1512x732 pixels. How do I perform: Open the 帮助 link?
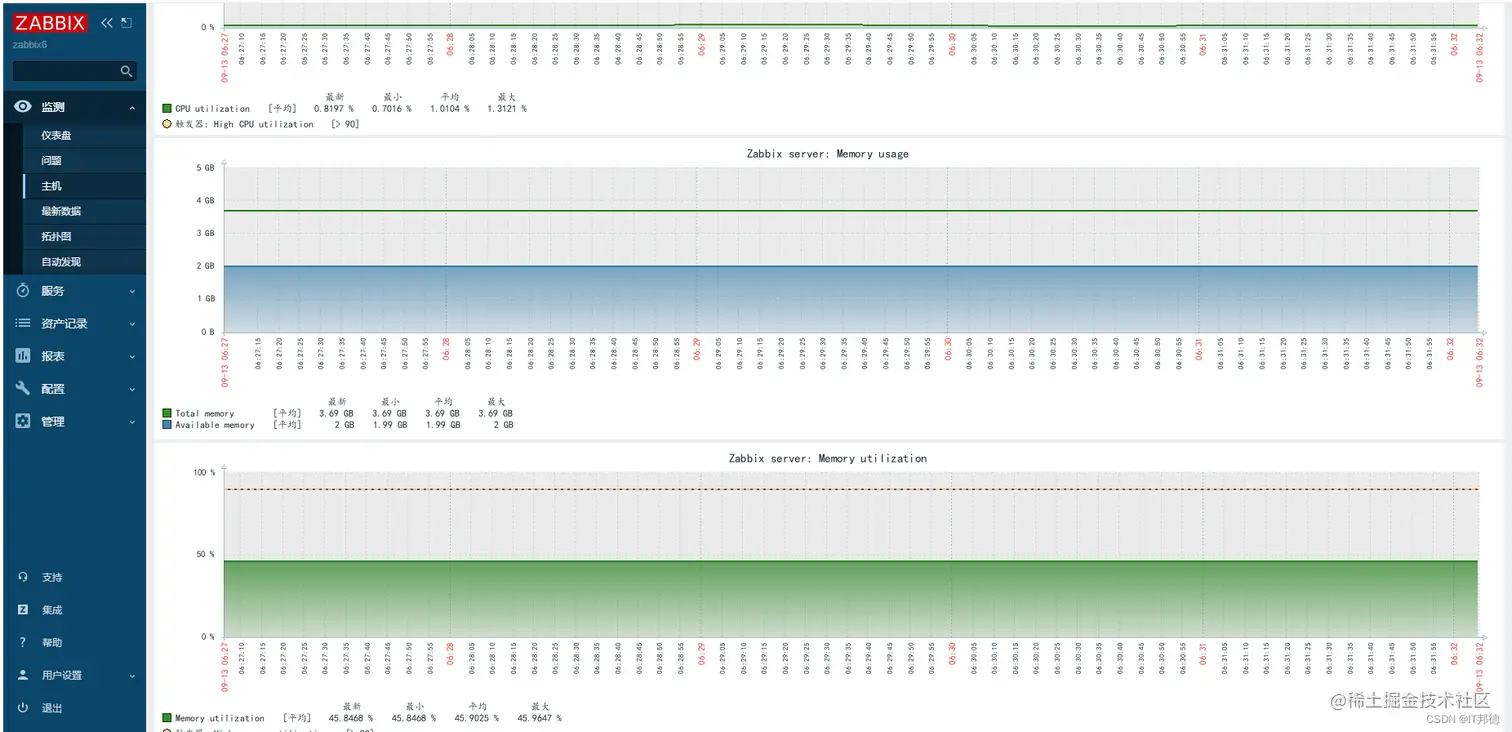pos(52,642)
